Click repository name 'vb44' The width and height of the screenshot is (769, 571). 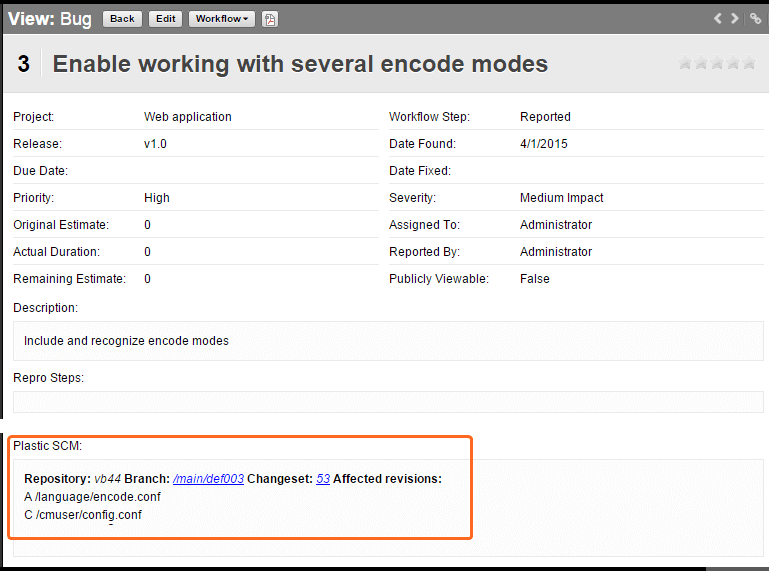(107, 479)
